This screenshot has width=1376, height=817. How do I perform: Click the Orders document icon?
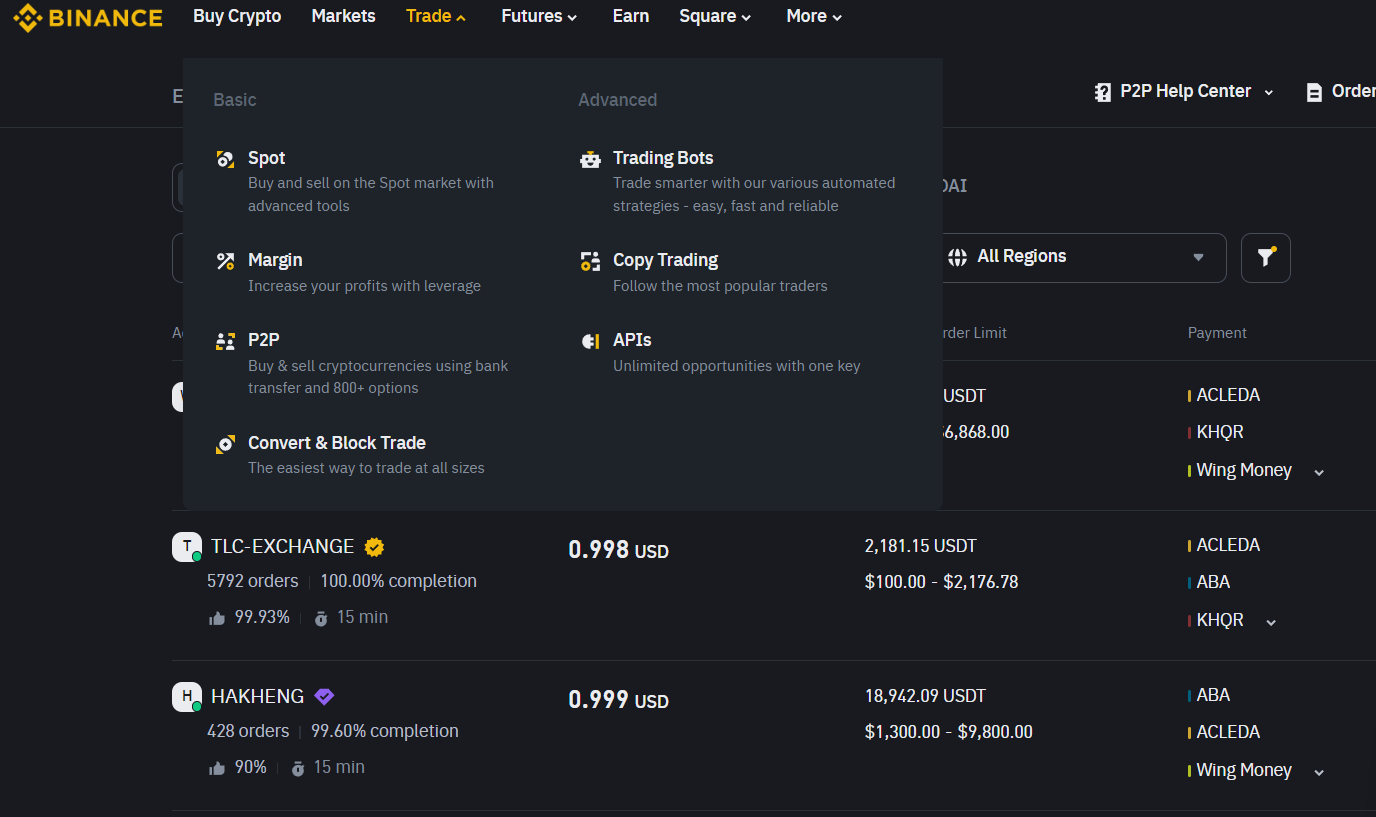click(x=1314, y=92)
